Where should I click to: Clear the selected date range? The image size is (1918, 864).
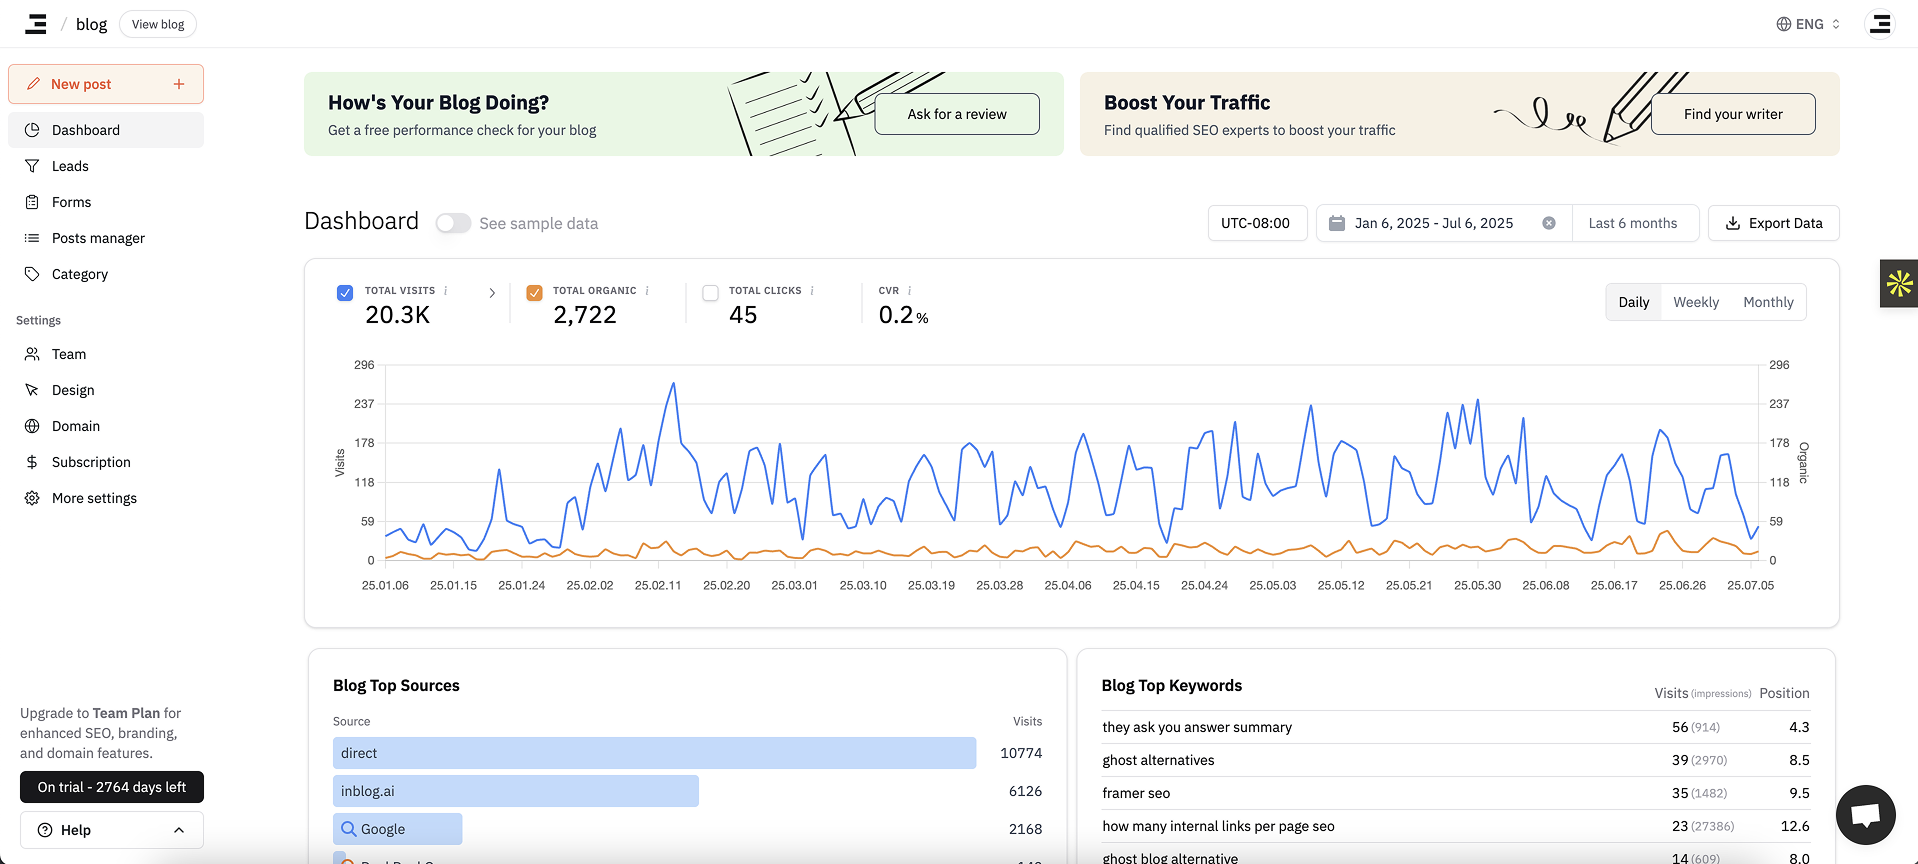click(1549, 223)
